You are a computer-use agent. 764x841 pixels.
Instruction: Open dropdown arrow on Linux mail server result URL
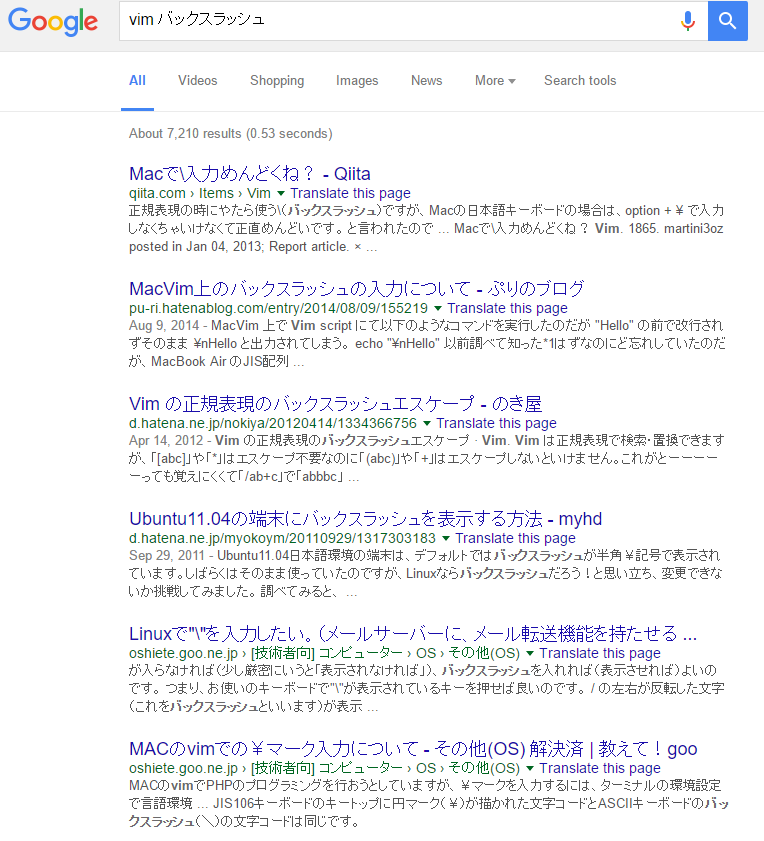coord(530,653)
